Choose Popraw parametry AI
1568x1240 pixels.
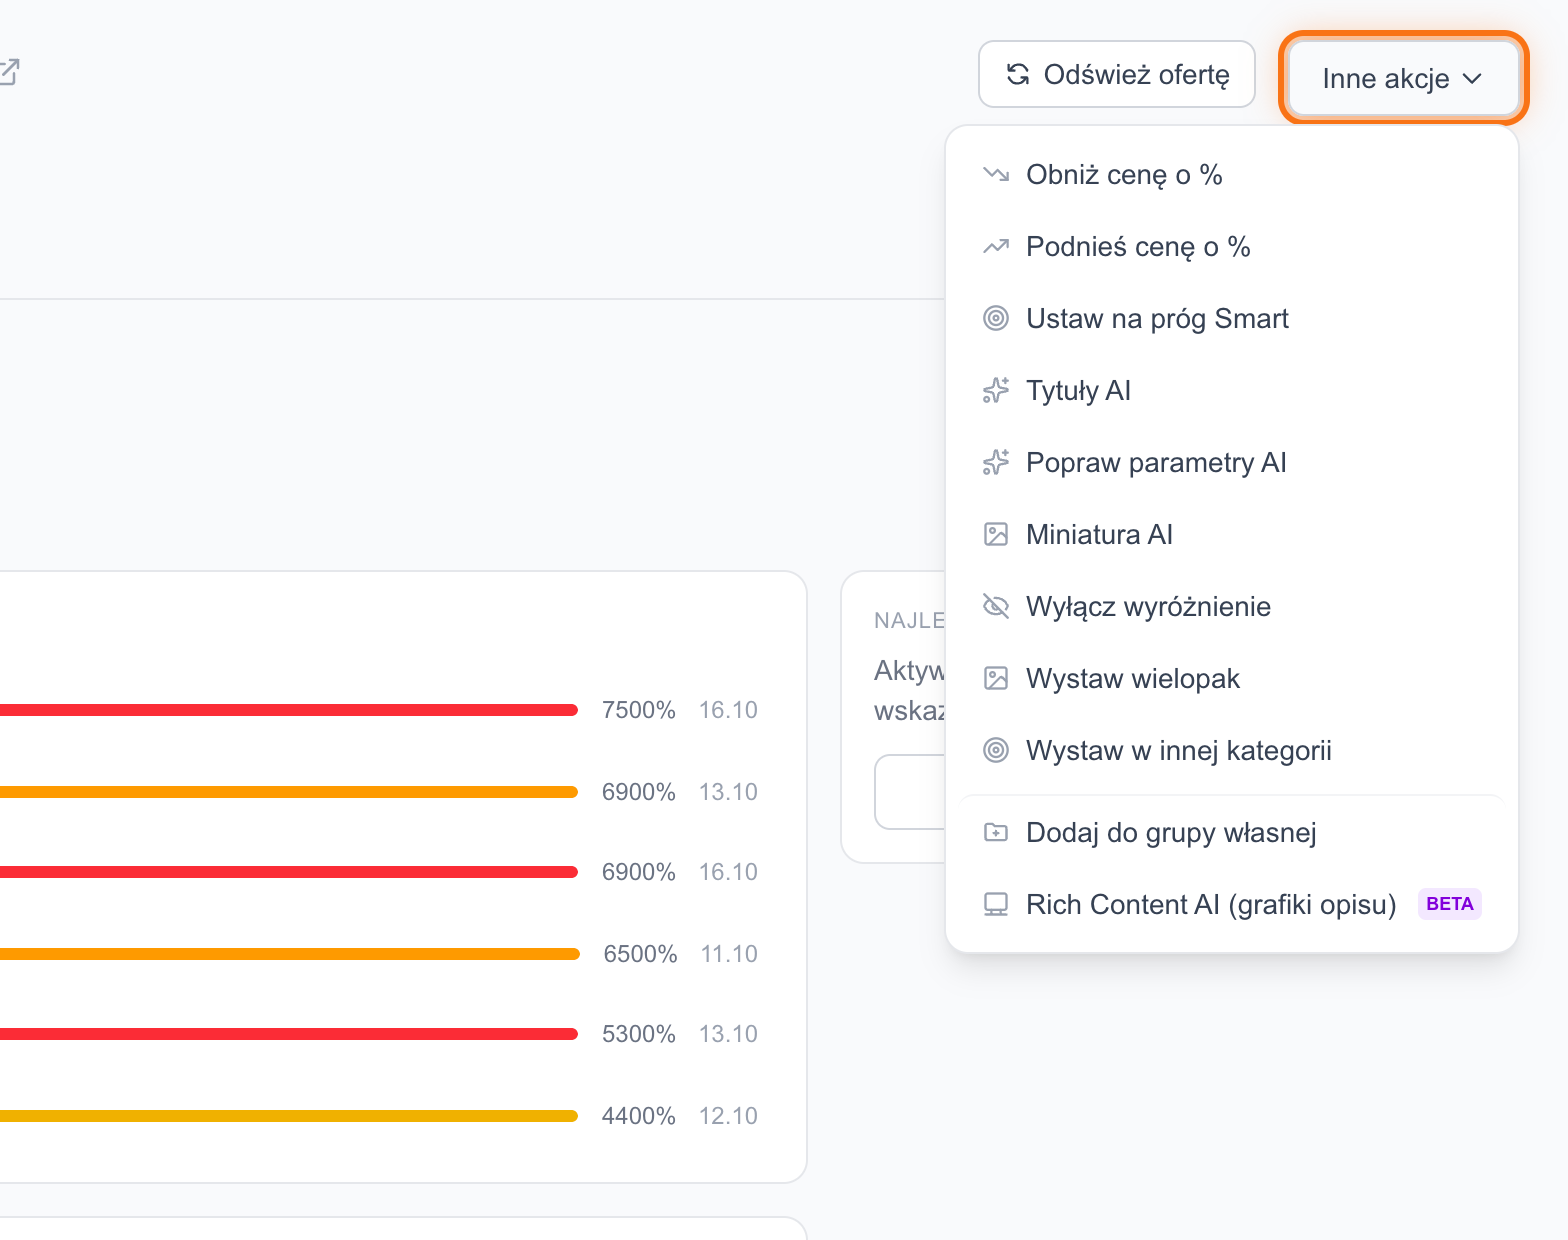point(1232,463)
